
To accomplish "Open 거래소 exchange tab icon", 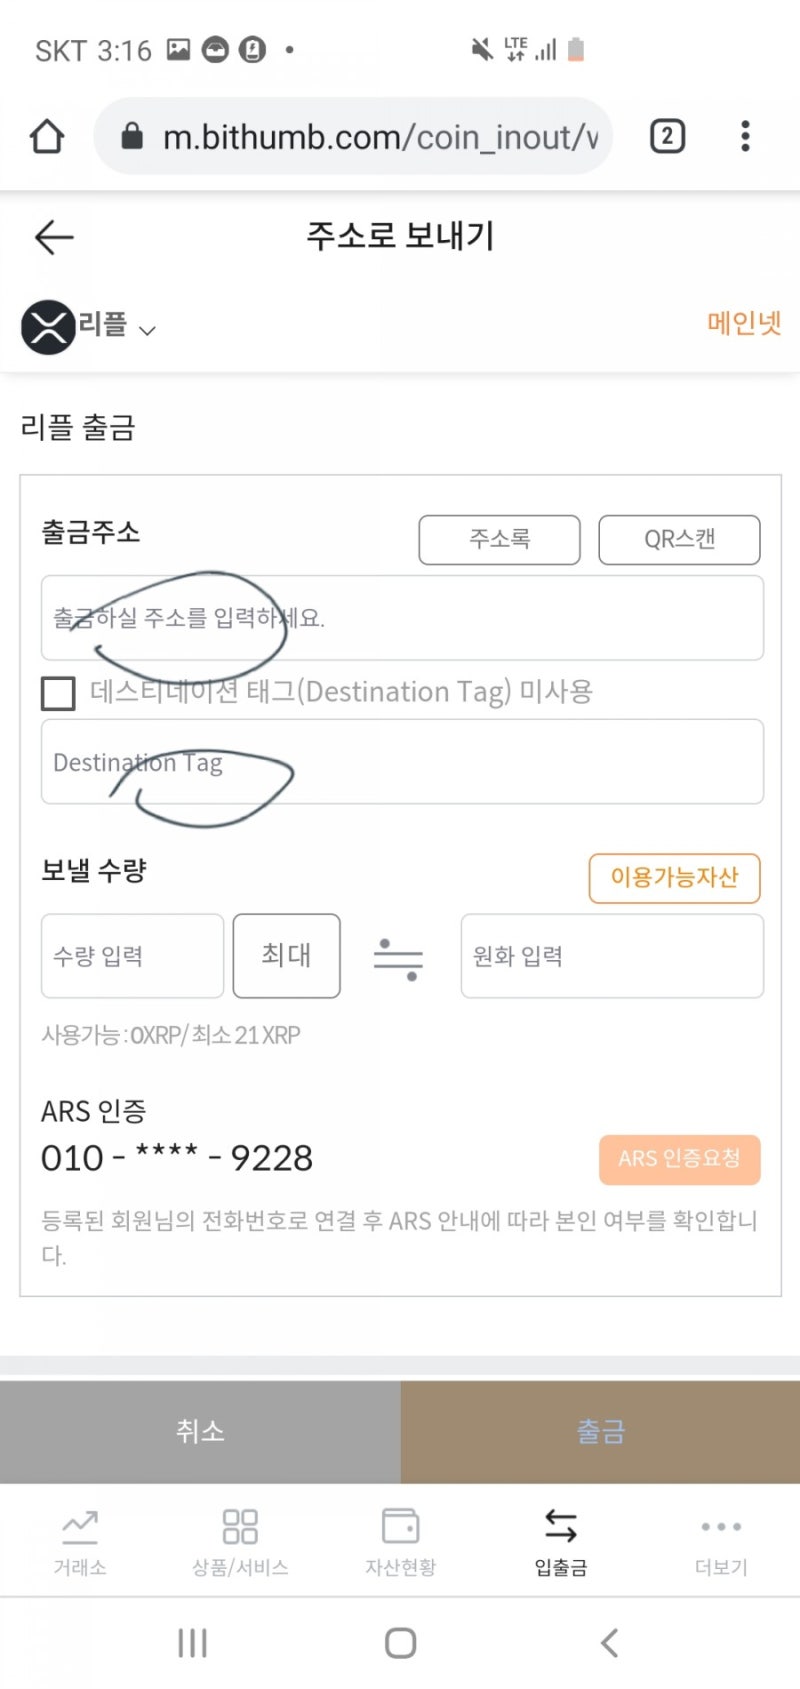I will click(x=80, y=1527).
